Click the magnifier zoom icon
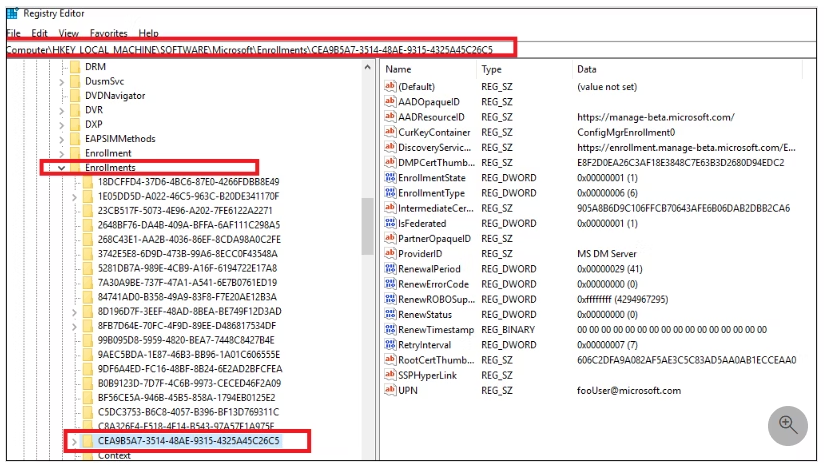Viewport: 824px width, 468px height. pyautogui.click(x=787, y=425)
